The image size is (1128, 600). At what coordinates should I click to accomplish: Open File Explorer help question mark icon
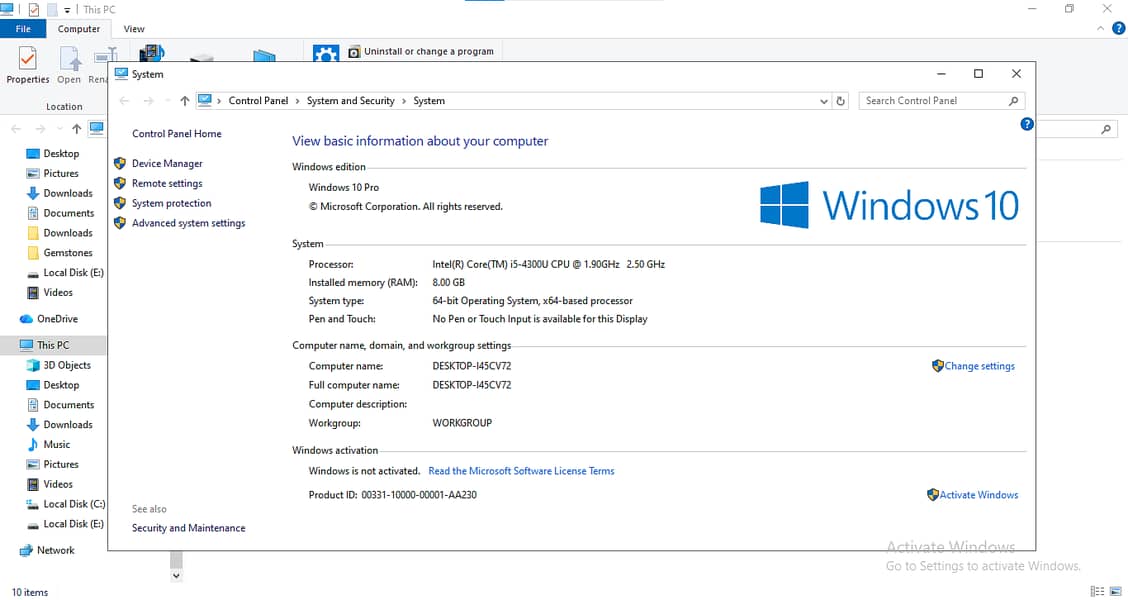(1118, 29)
